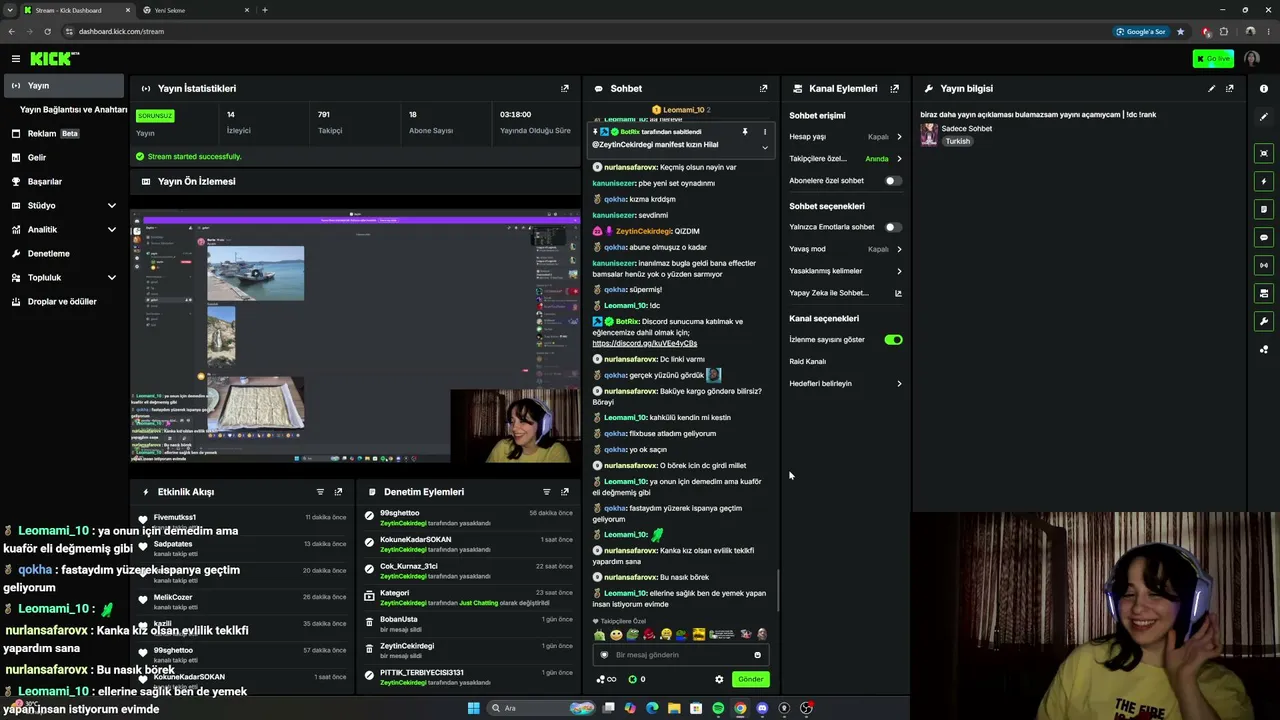Image resolution: width=1280 pixels, height=720 pixels.
Task: Open a new browser tab
Action: click(x=264, y=10)
